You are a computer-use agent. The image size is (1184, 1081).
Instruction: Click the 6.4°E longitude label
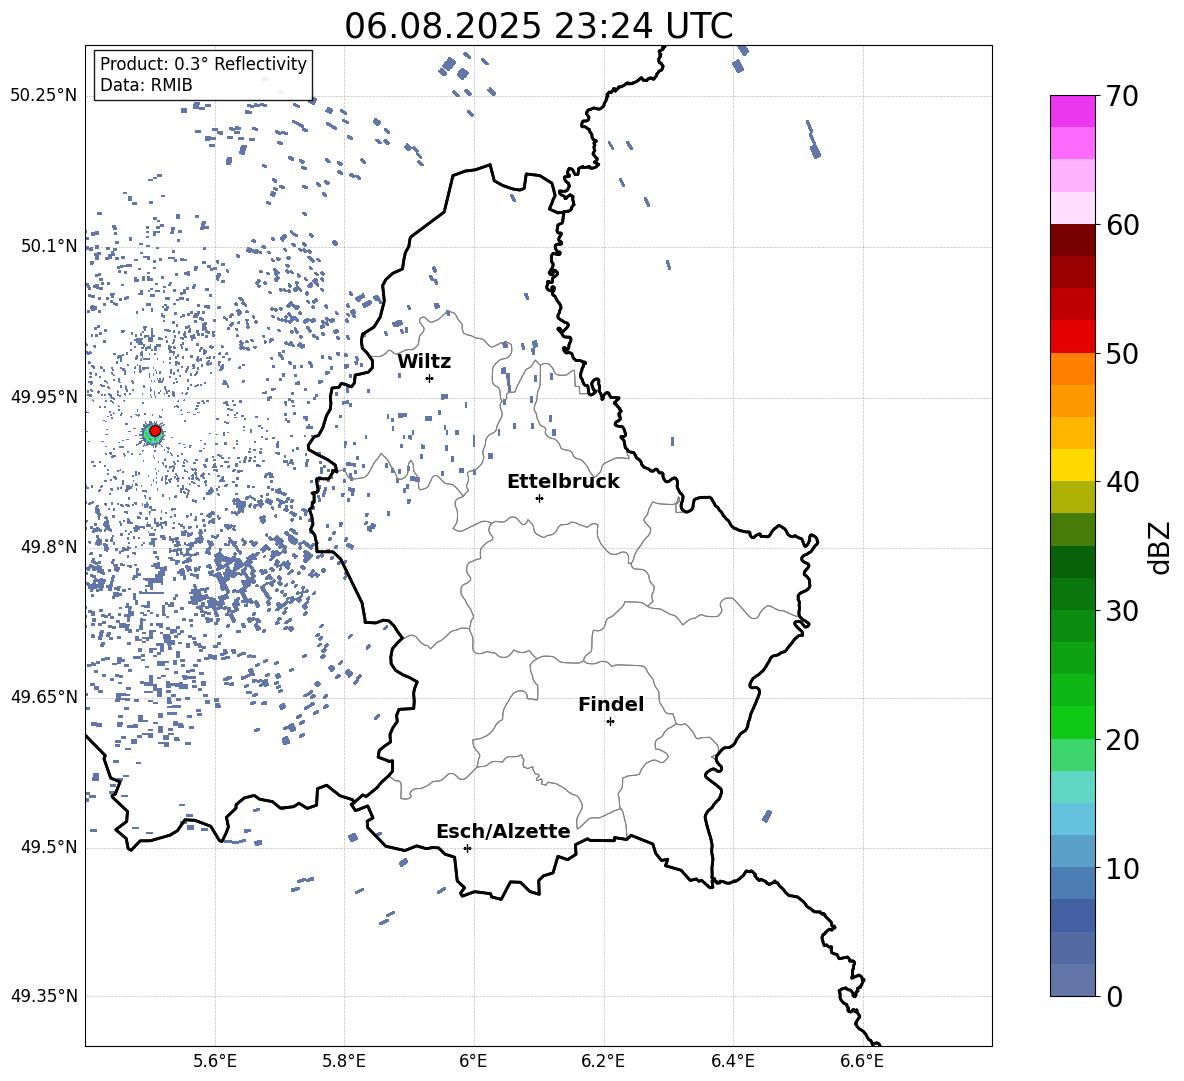click(732, 1061)
